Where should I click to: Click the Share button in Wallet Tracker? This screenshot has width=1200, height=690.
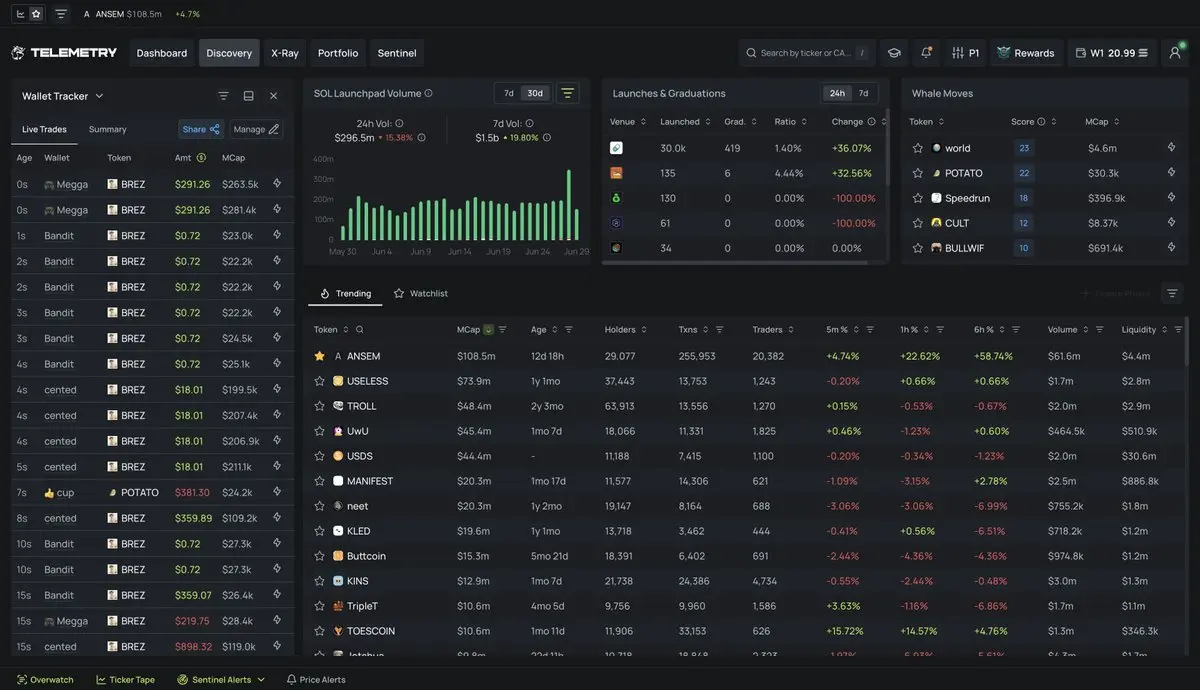(201, 129)
